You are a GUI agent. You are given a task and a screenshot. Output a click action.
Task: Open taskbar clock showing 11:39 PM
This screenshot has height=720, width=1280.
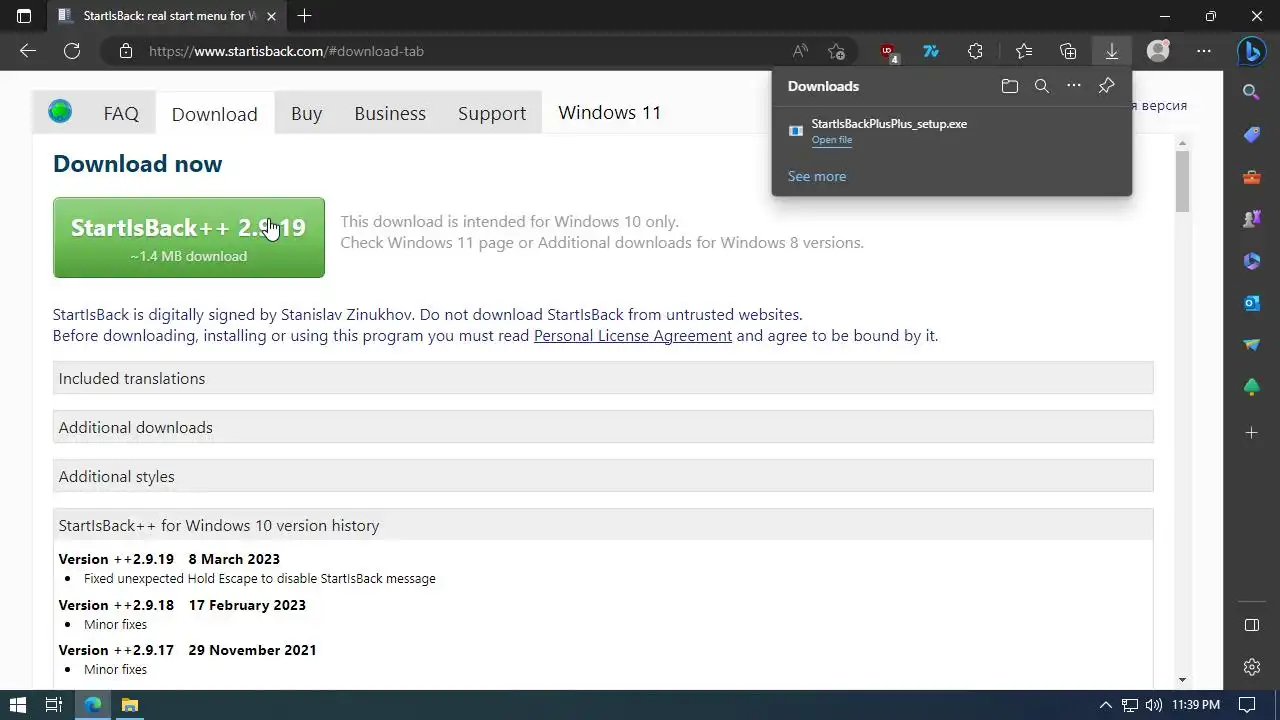pyautogui.click(x=1195, y=705)
